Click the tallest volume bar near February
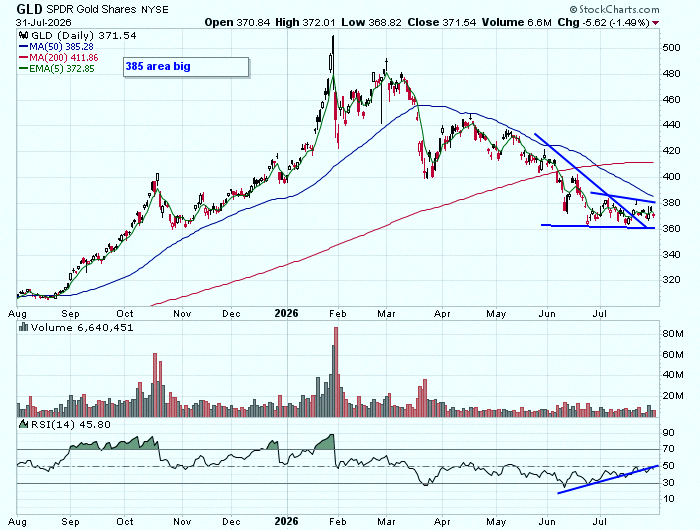The image size is (700, 530). click(x=336, y=371)
